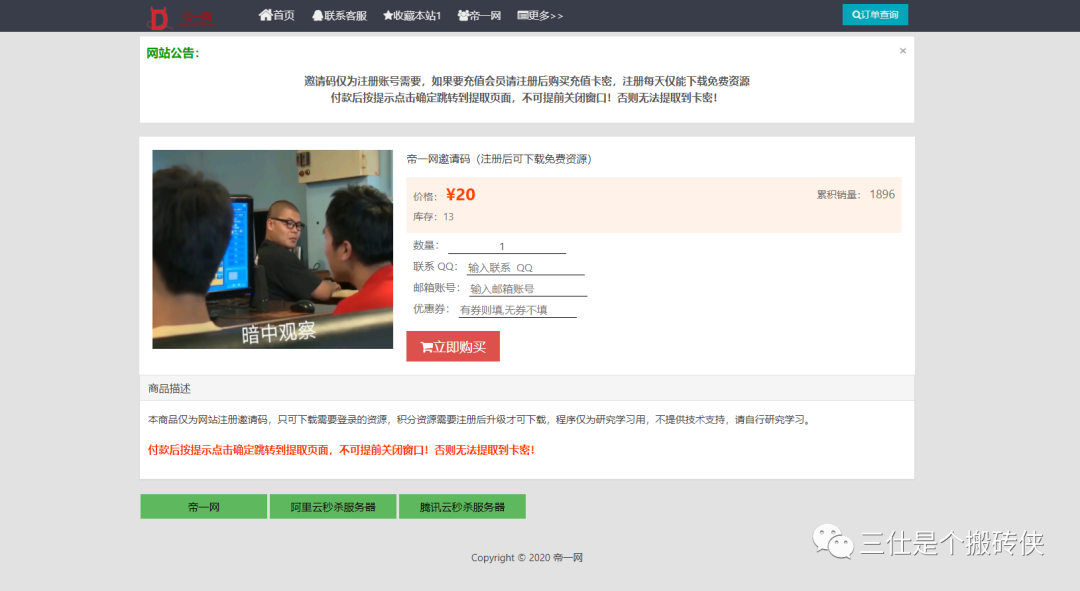1080x591 pixels.
Task: Click the 腾讯云秒杀服务器 green button
Action: pos(462,506)
